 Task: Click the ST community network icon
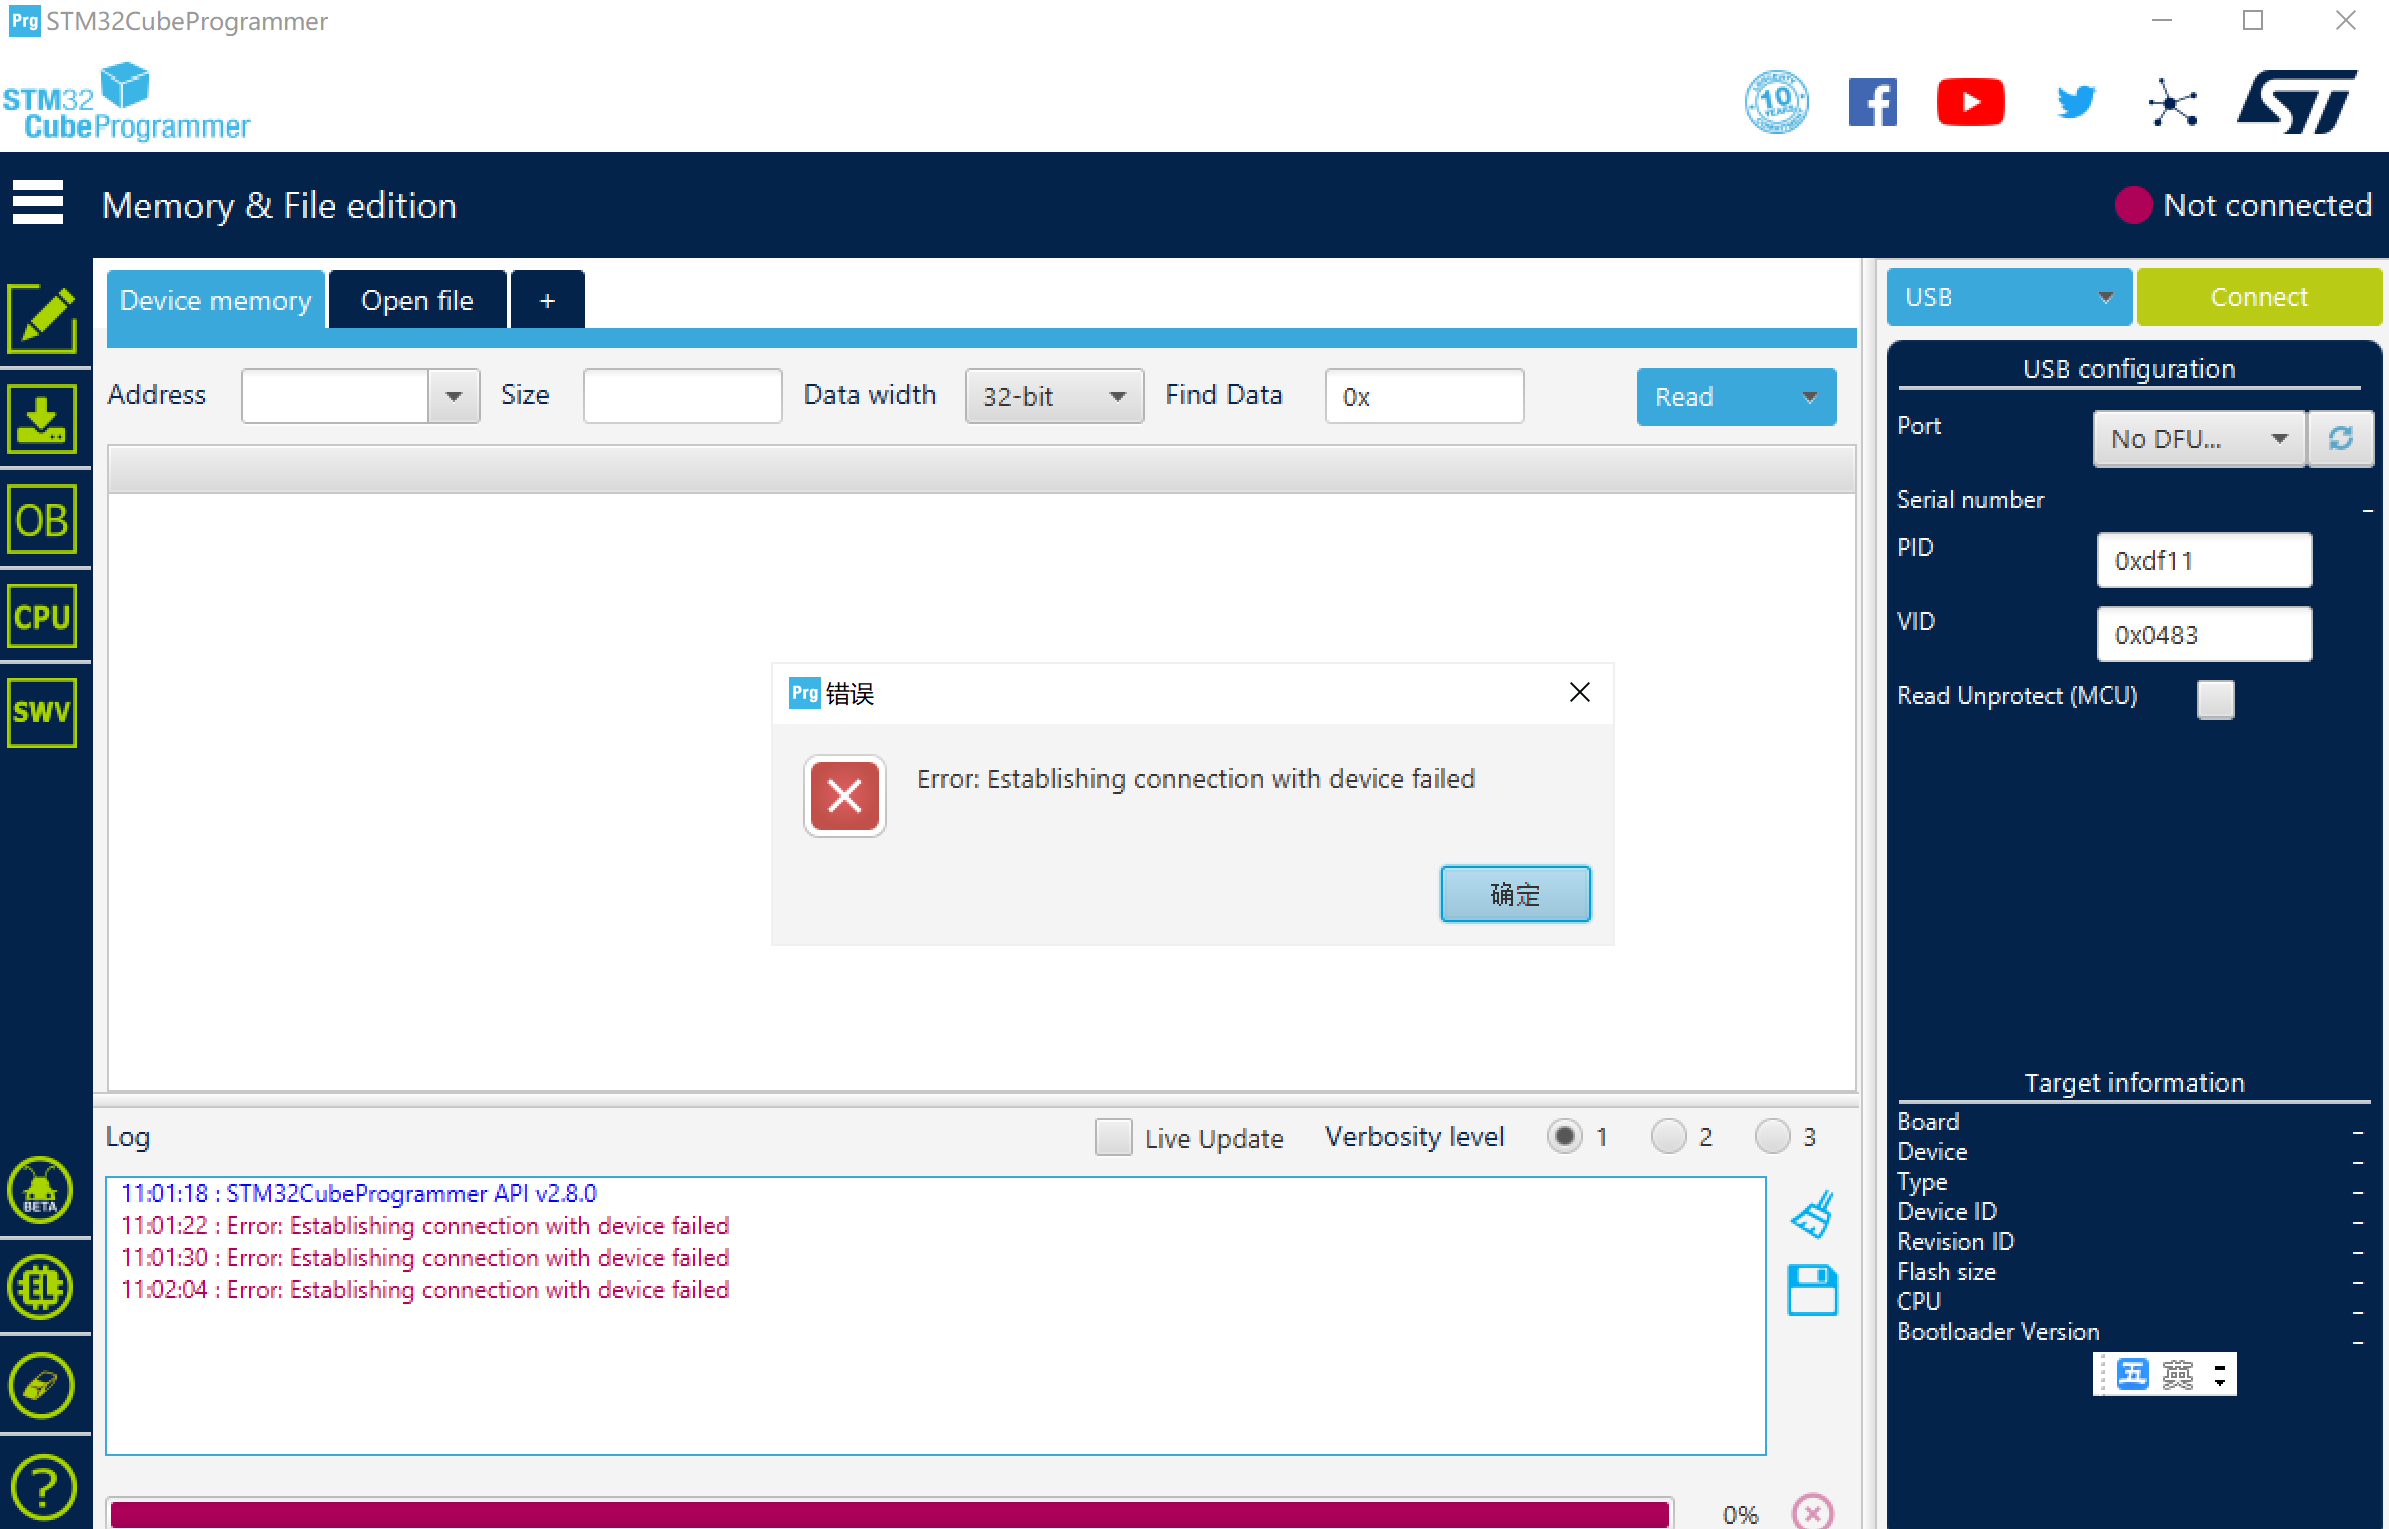click(x=2172, y=102)
